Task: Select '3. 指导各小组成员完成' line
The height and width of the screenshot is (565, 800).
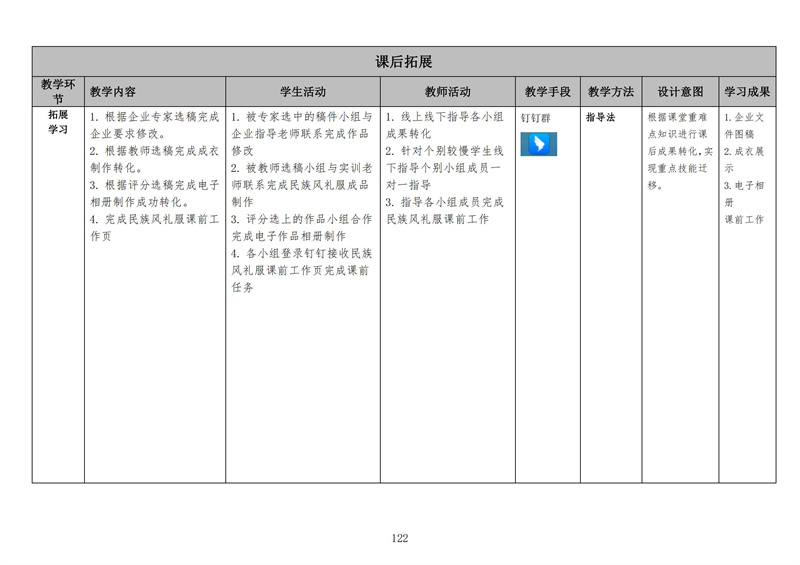Action: (444, 202)
